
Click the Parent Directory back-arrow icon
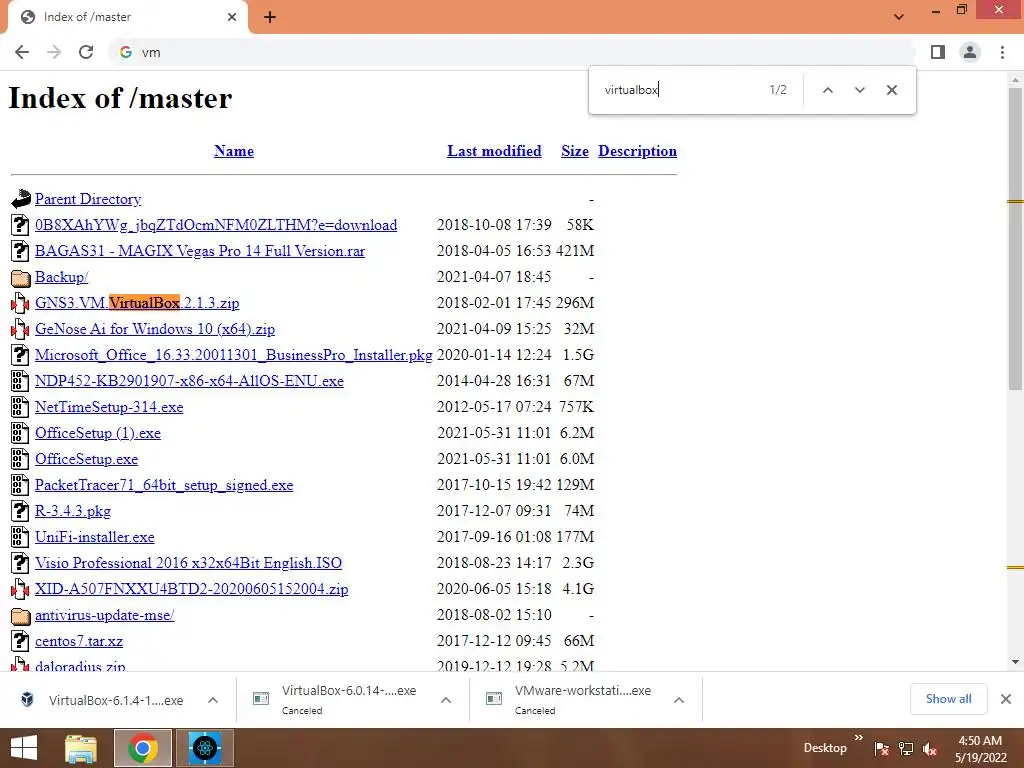tap(20, 199)
